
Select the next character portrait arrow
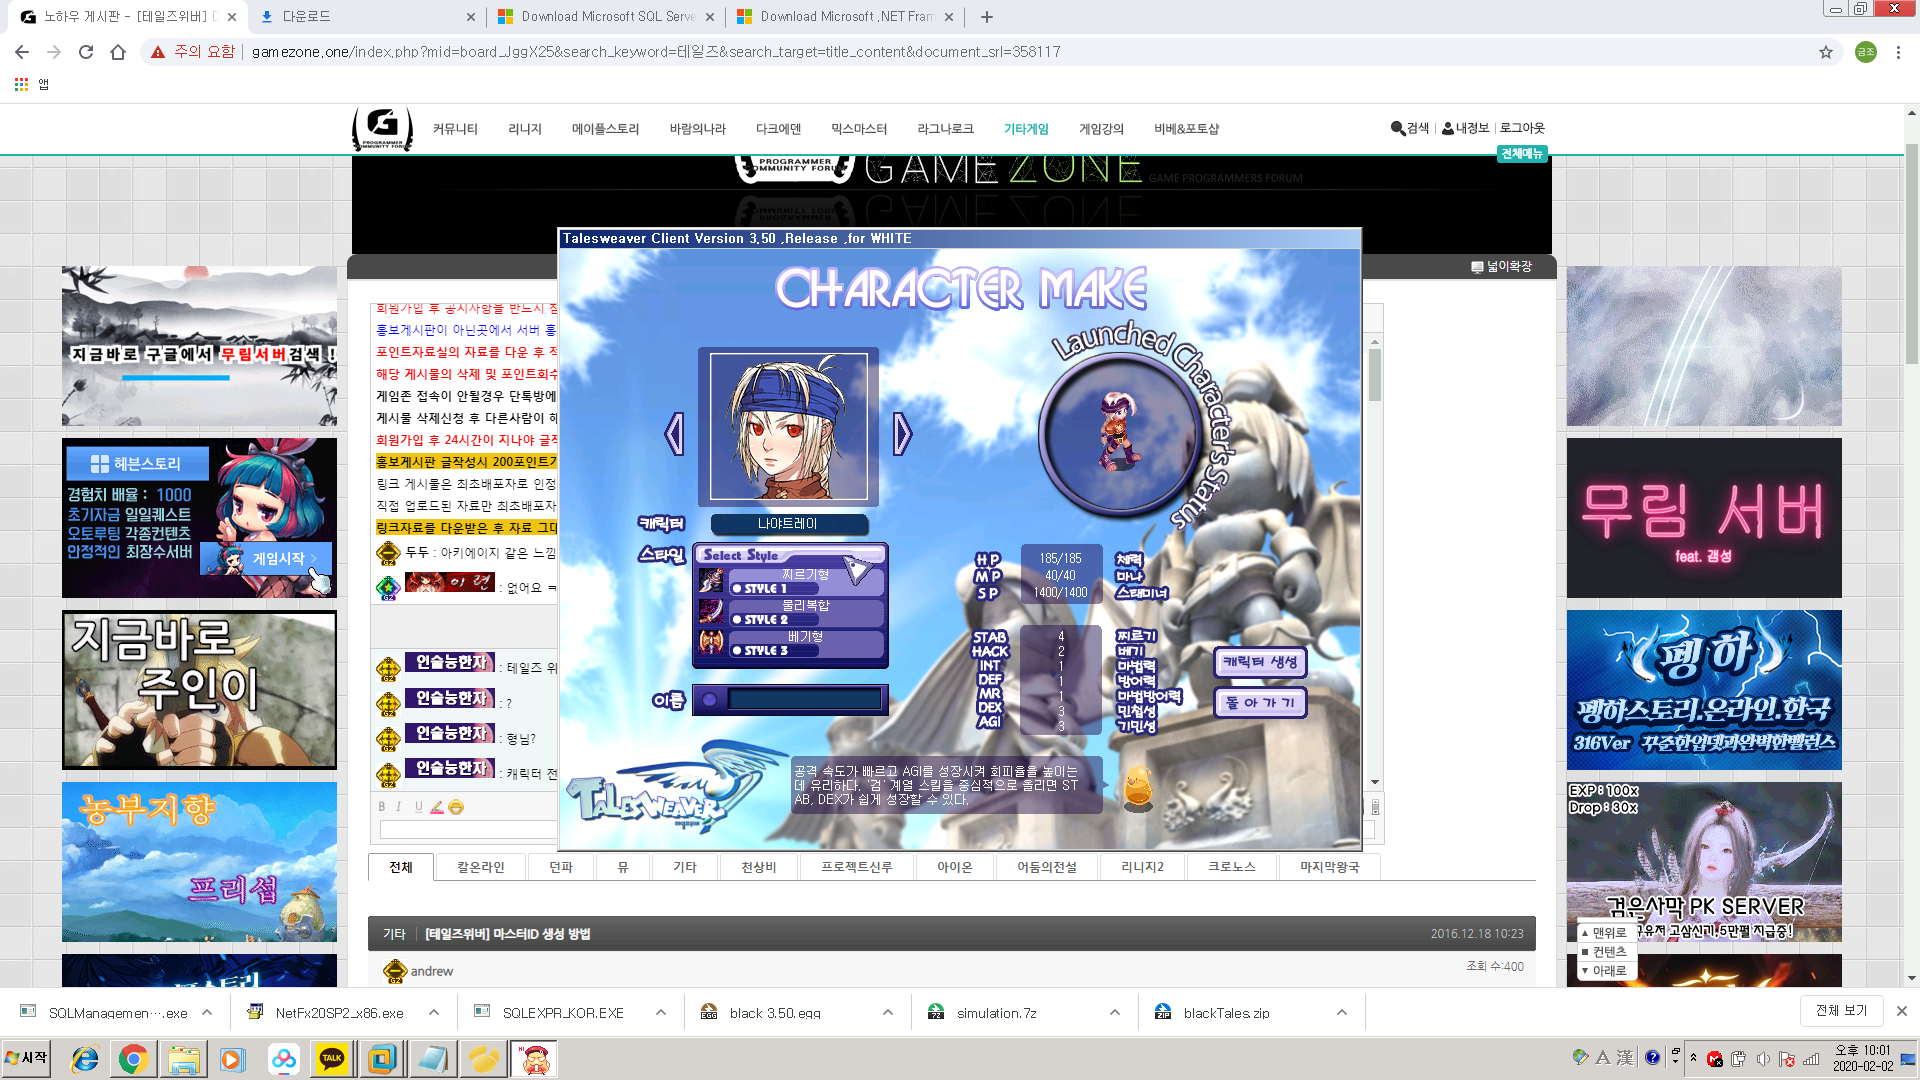(902, 433)
